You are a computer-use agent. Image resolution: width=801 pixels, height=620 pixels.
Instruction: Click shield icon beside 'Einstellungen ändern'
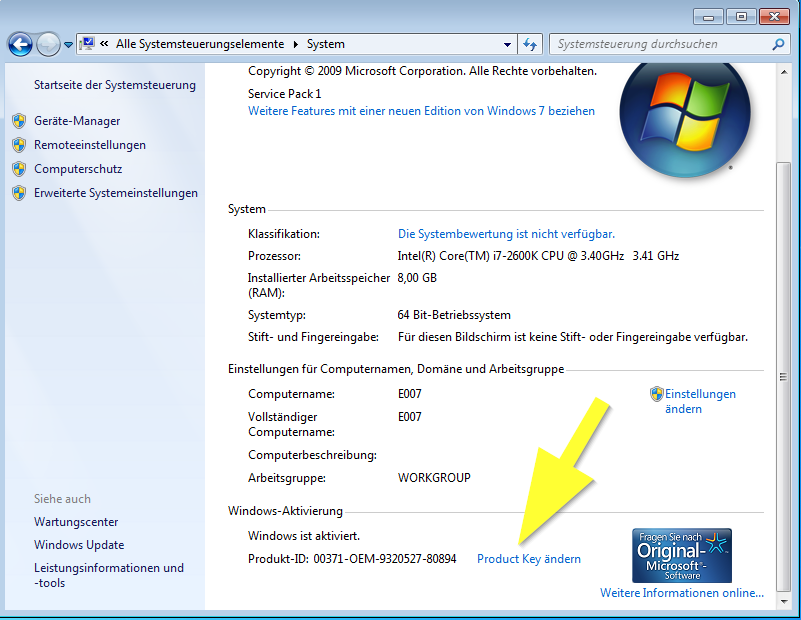(x=656, y=394)
